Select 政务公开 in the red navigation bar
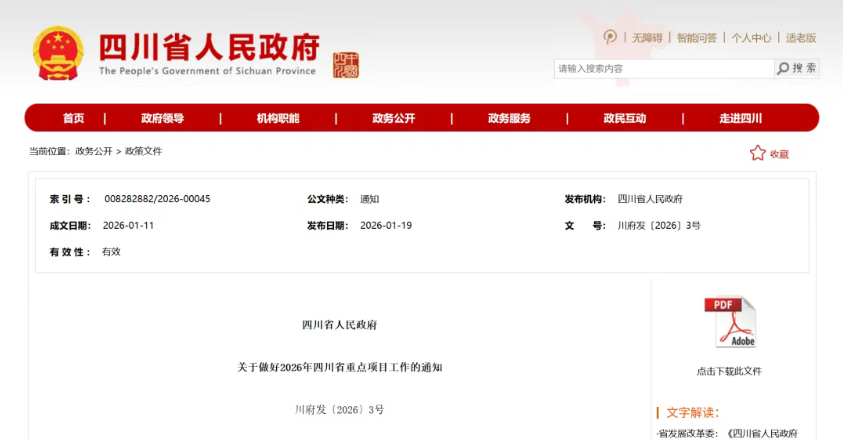 pyautogui.click(x=393, y=118)
